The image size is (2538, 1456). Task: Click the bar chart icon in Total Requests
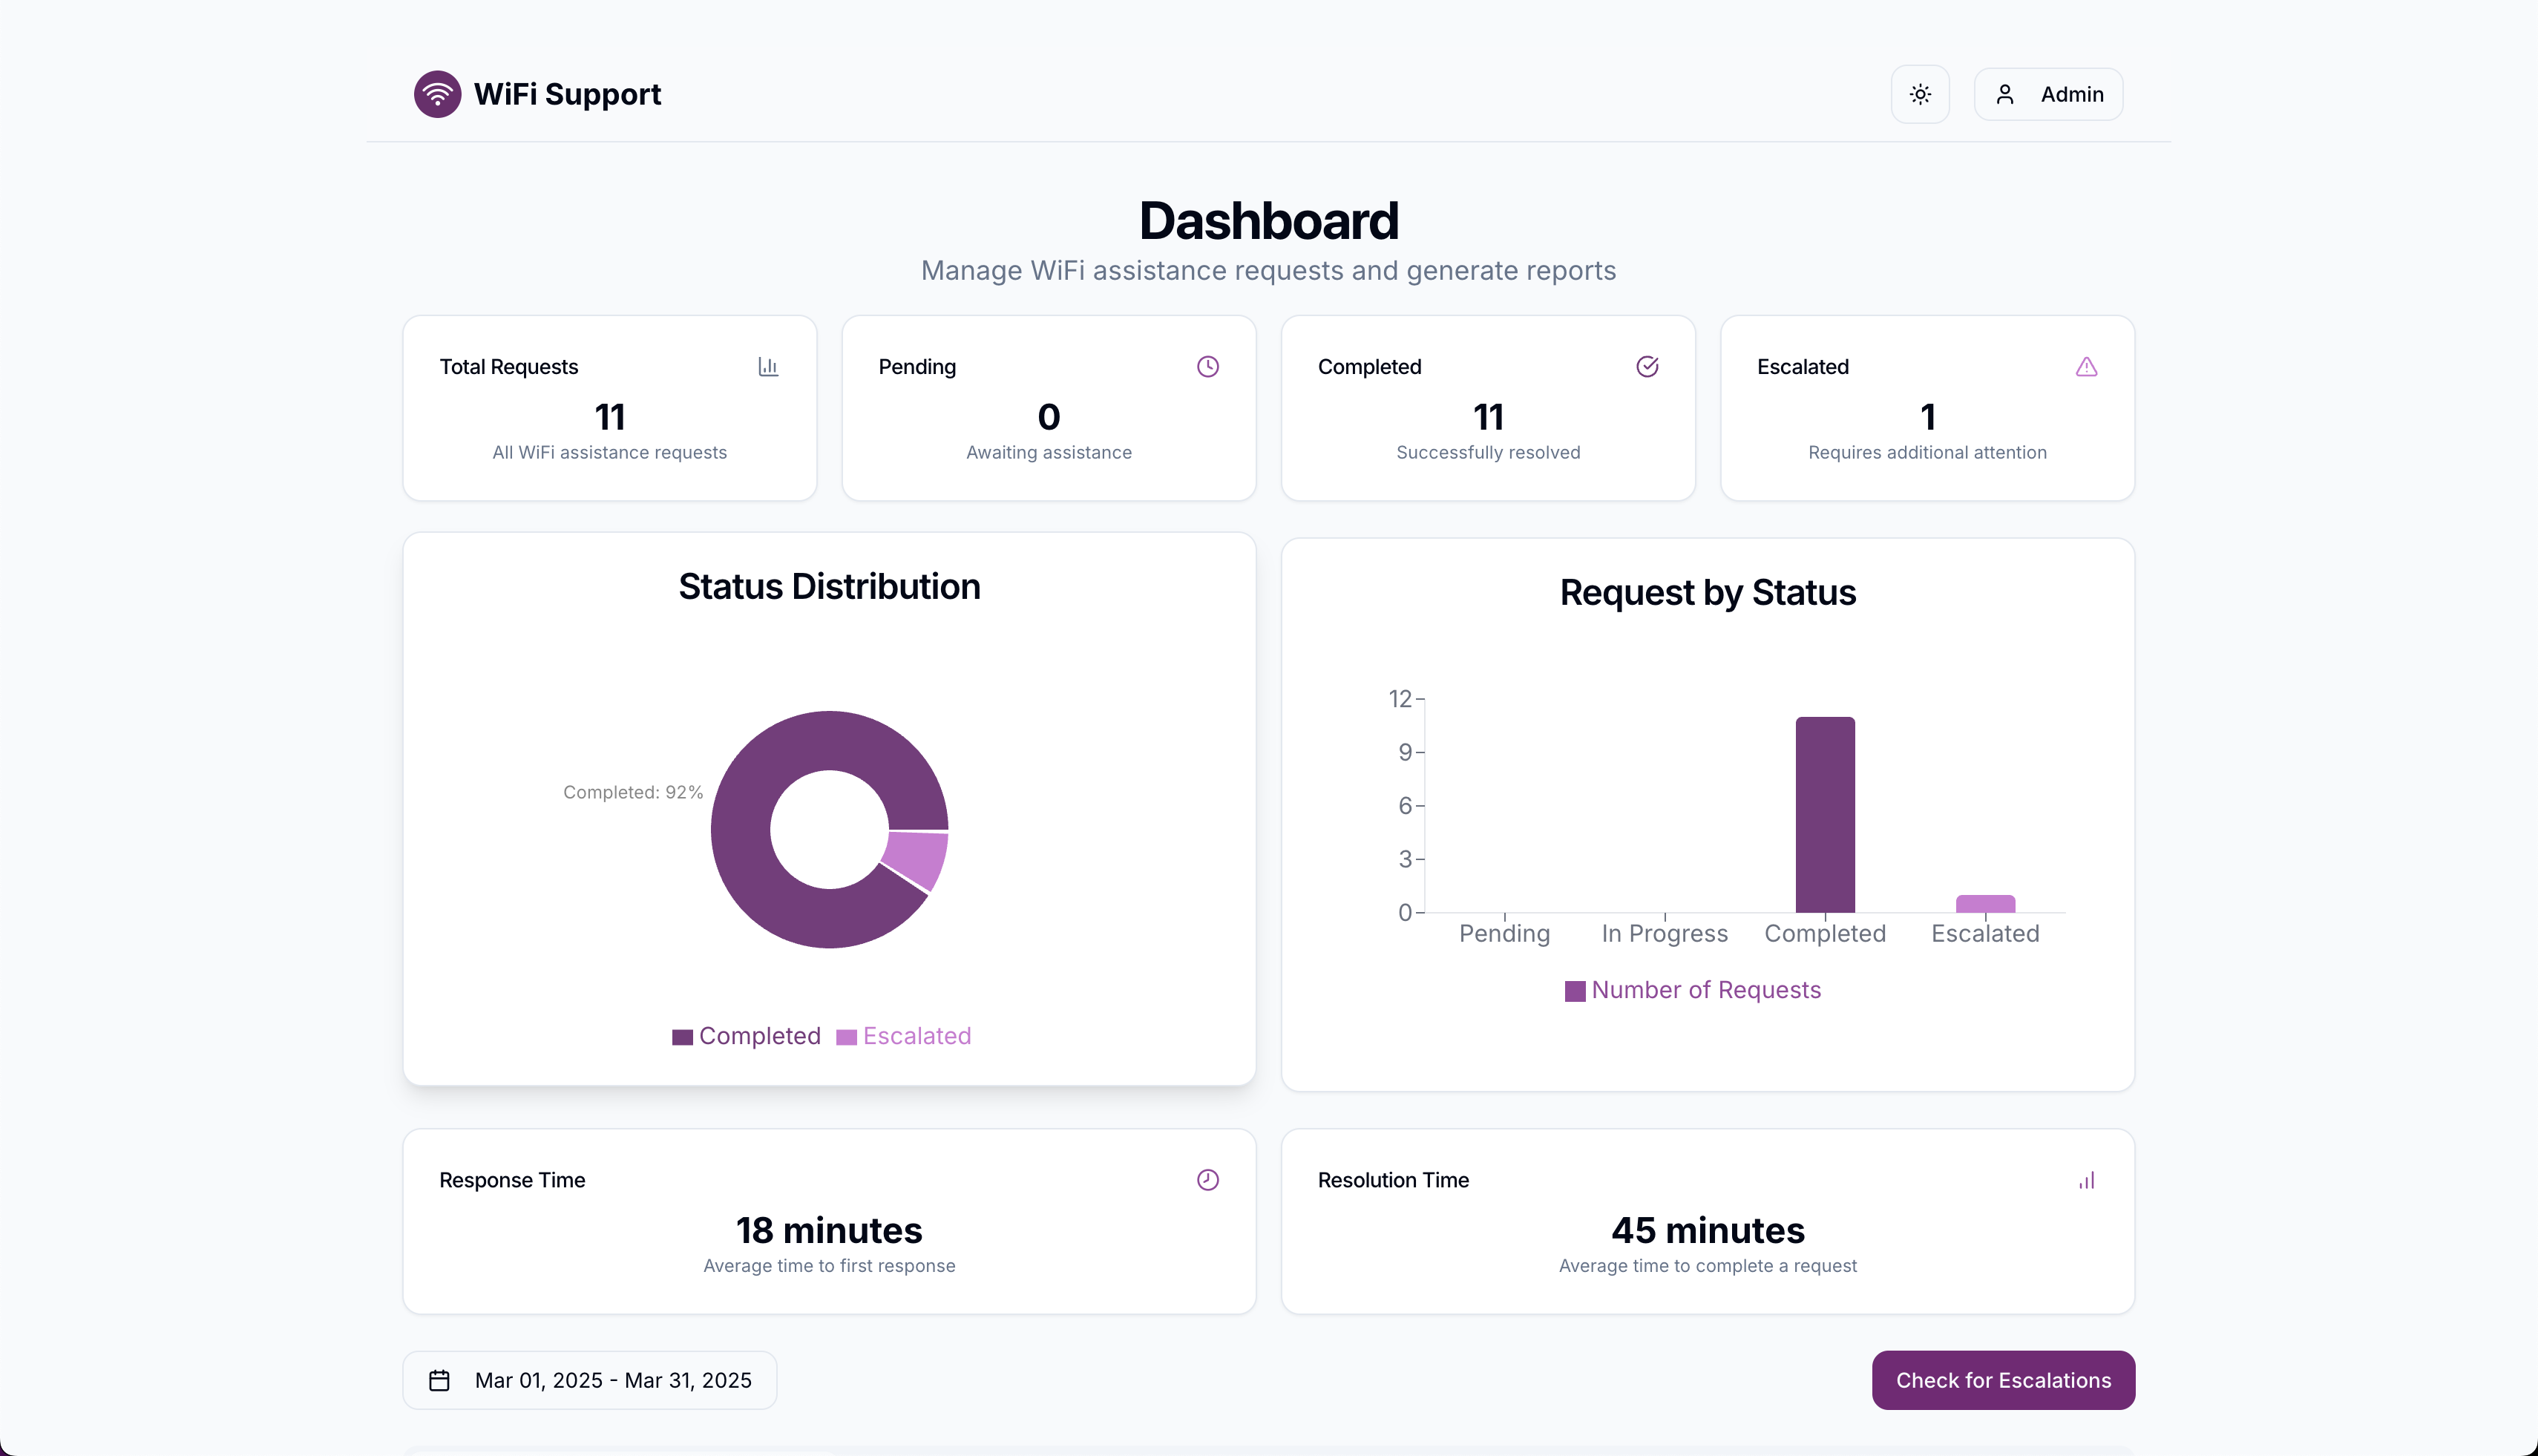[767, 367]
